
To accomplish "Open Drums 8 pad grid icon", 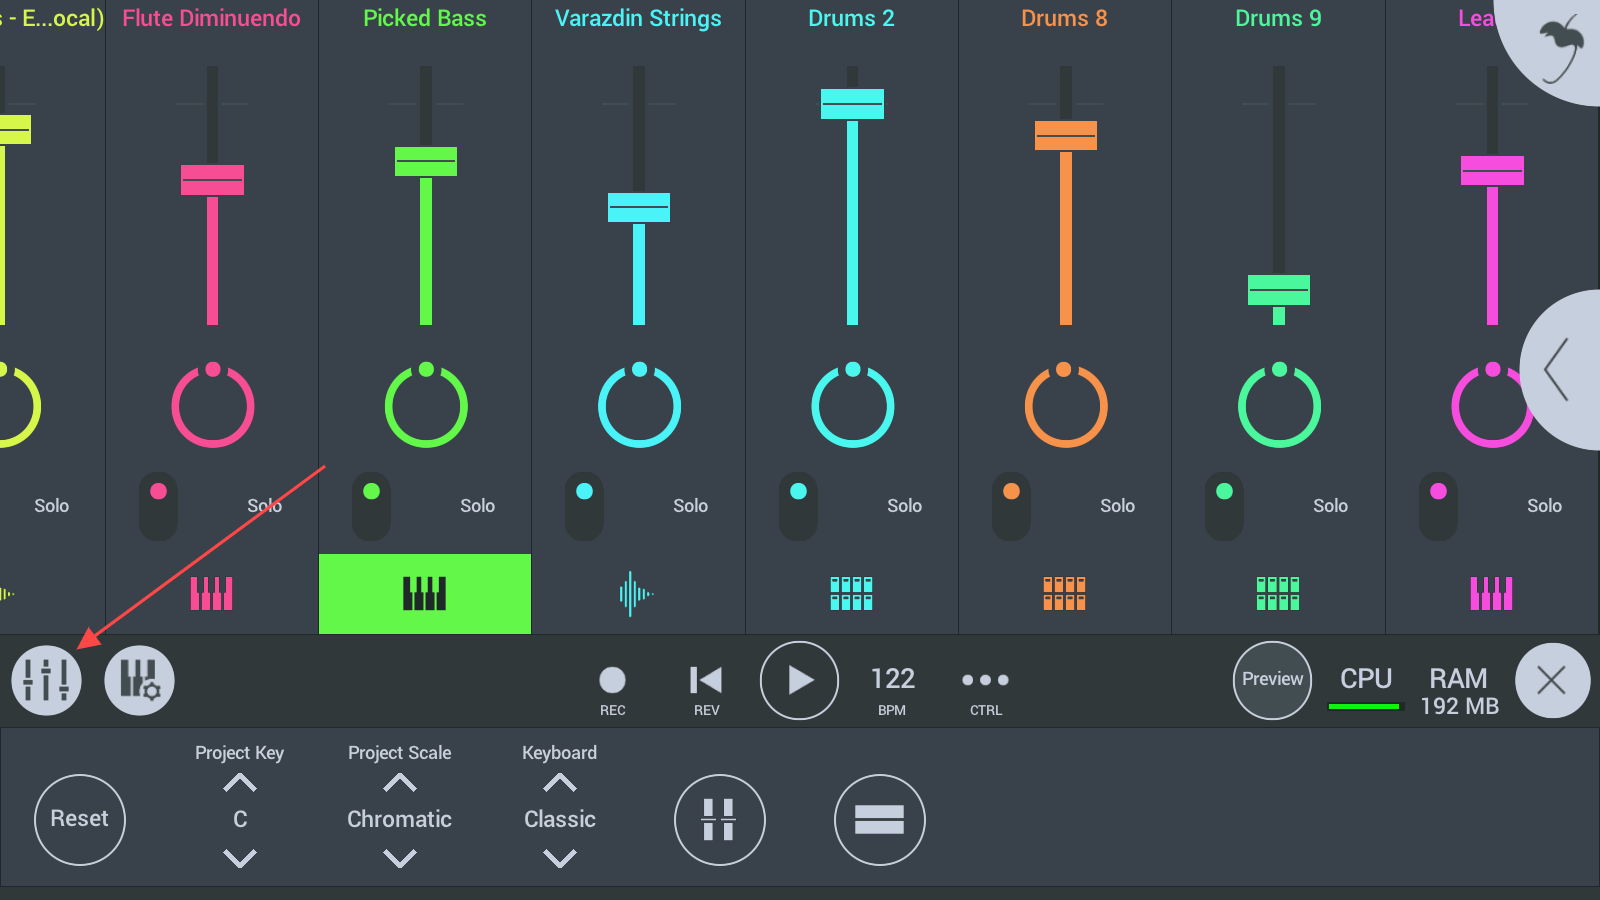I will [x=1064, y=594].
